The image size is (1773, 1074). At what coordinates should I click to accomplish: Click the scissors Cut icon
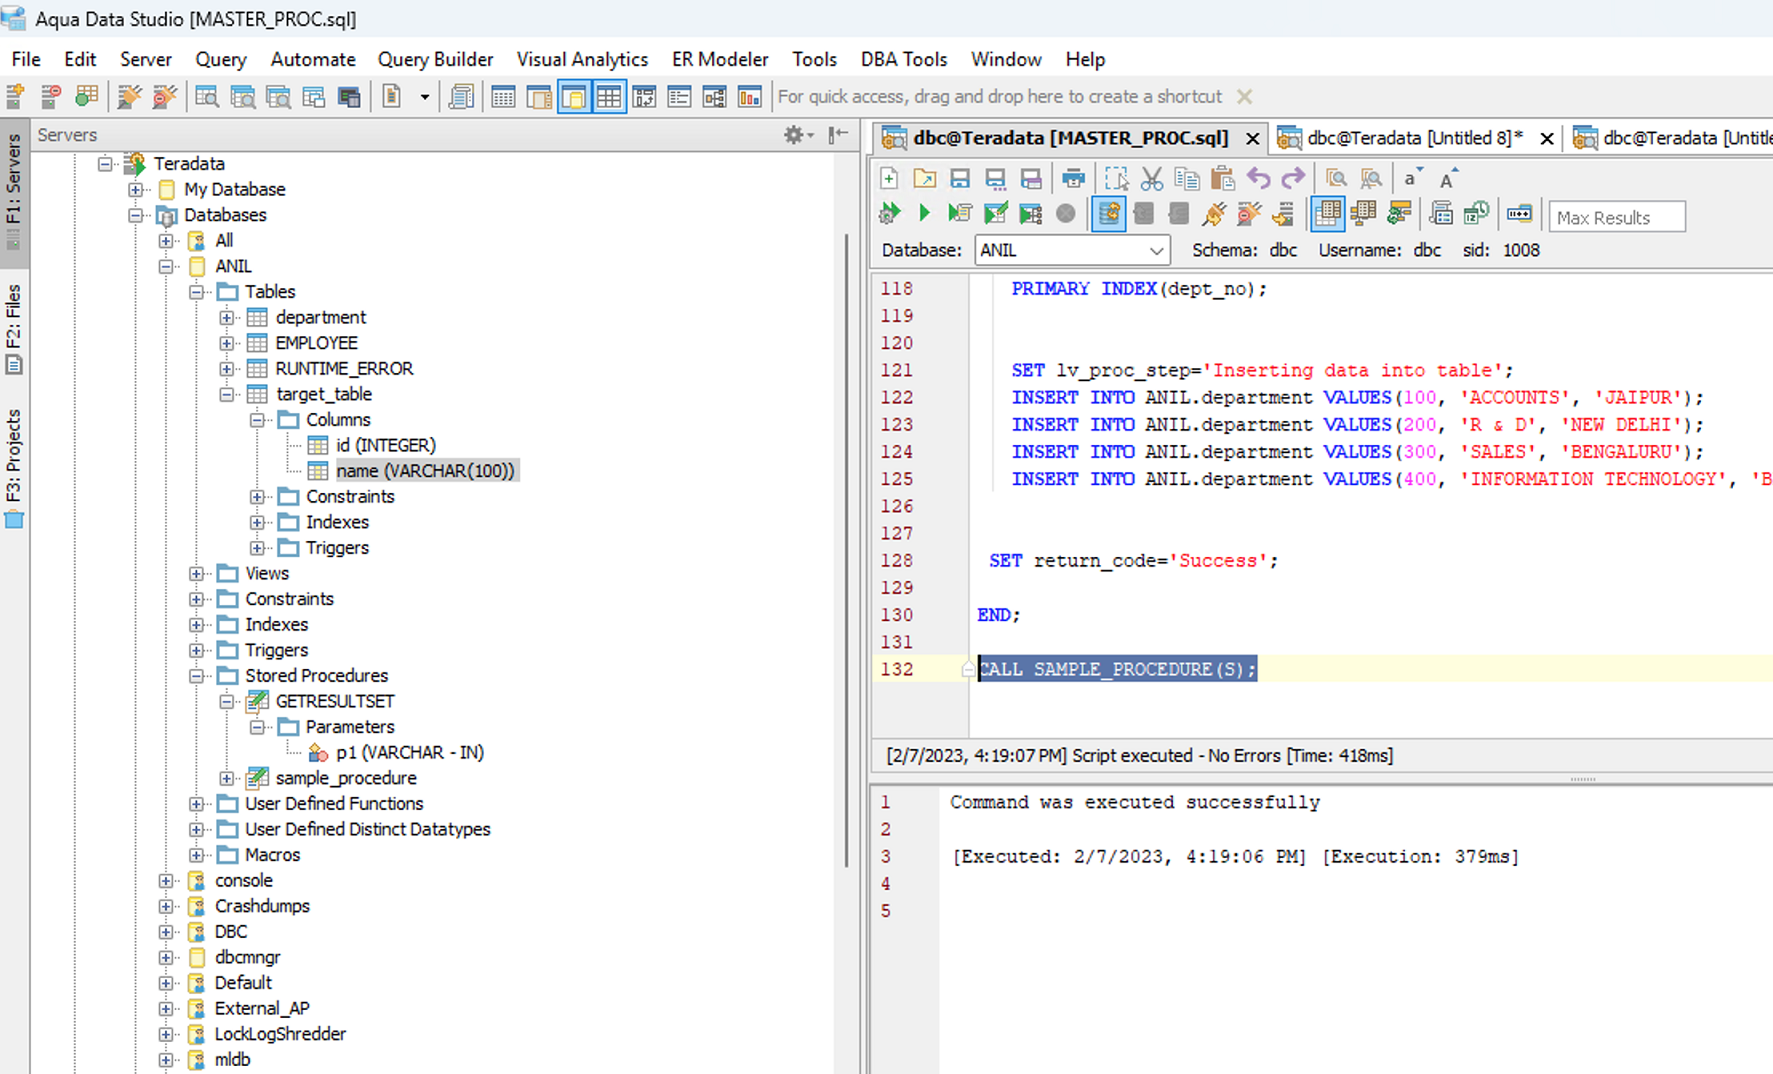(x=1152, y=179)
